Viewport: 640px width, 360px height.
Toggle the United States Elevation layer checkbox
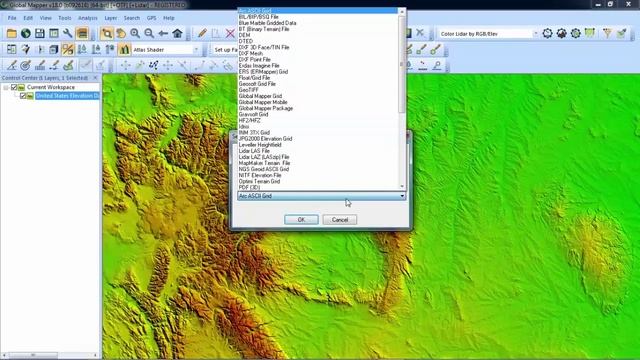pyautogui.click(x=23, y=96)
